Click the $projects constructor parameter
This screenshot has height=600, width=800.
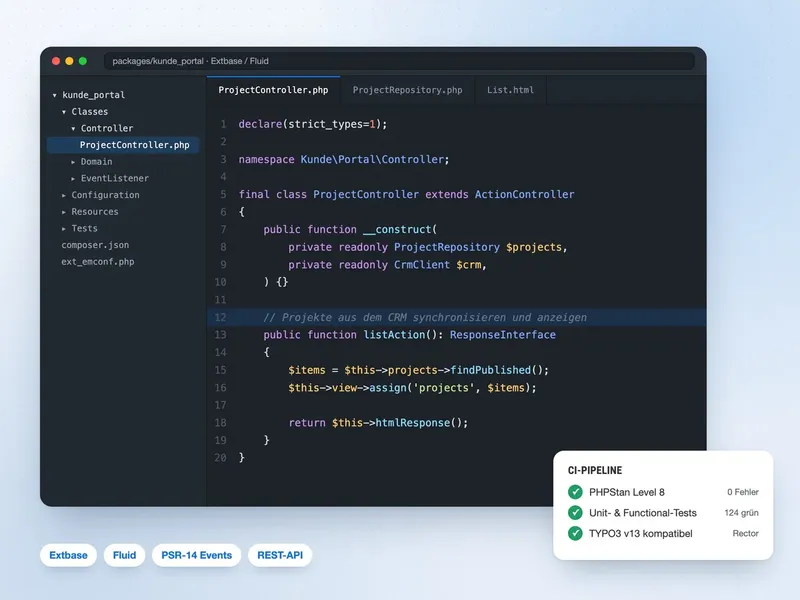click(x=534, y=247)
